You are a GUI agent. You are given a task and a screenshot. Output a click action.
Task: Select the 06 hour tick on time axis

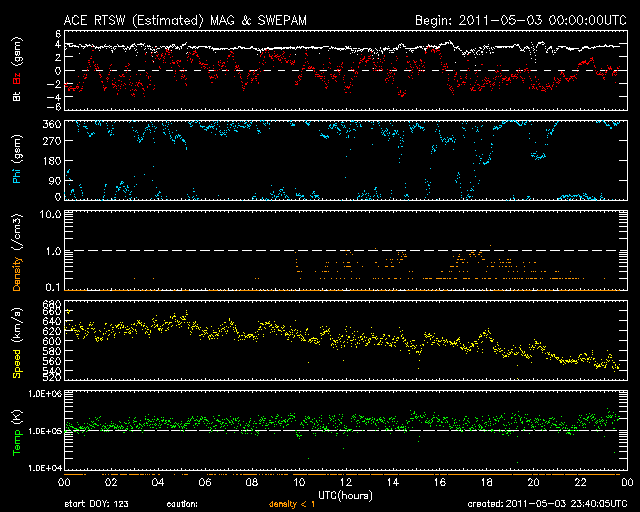204,482
